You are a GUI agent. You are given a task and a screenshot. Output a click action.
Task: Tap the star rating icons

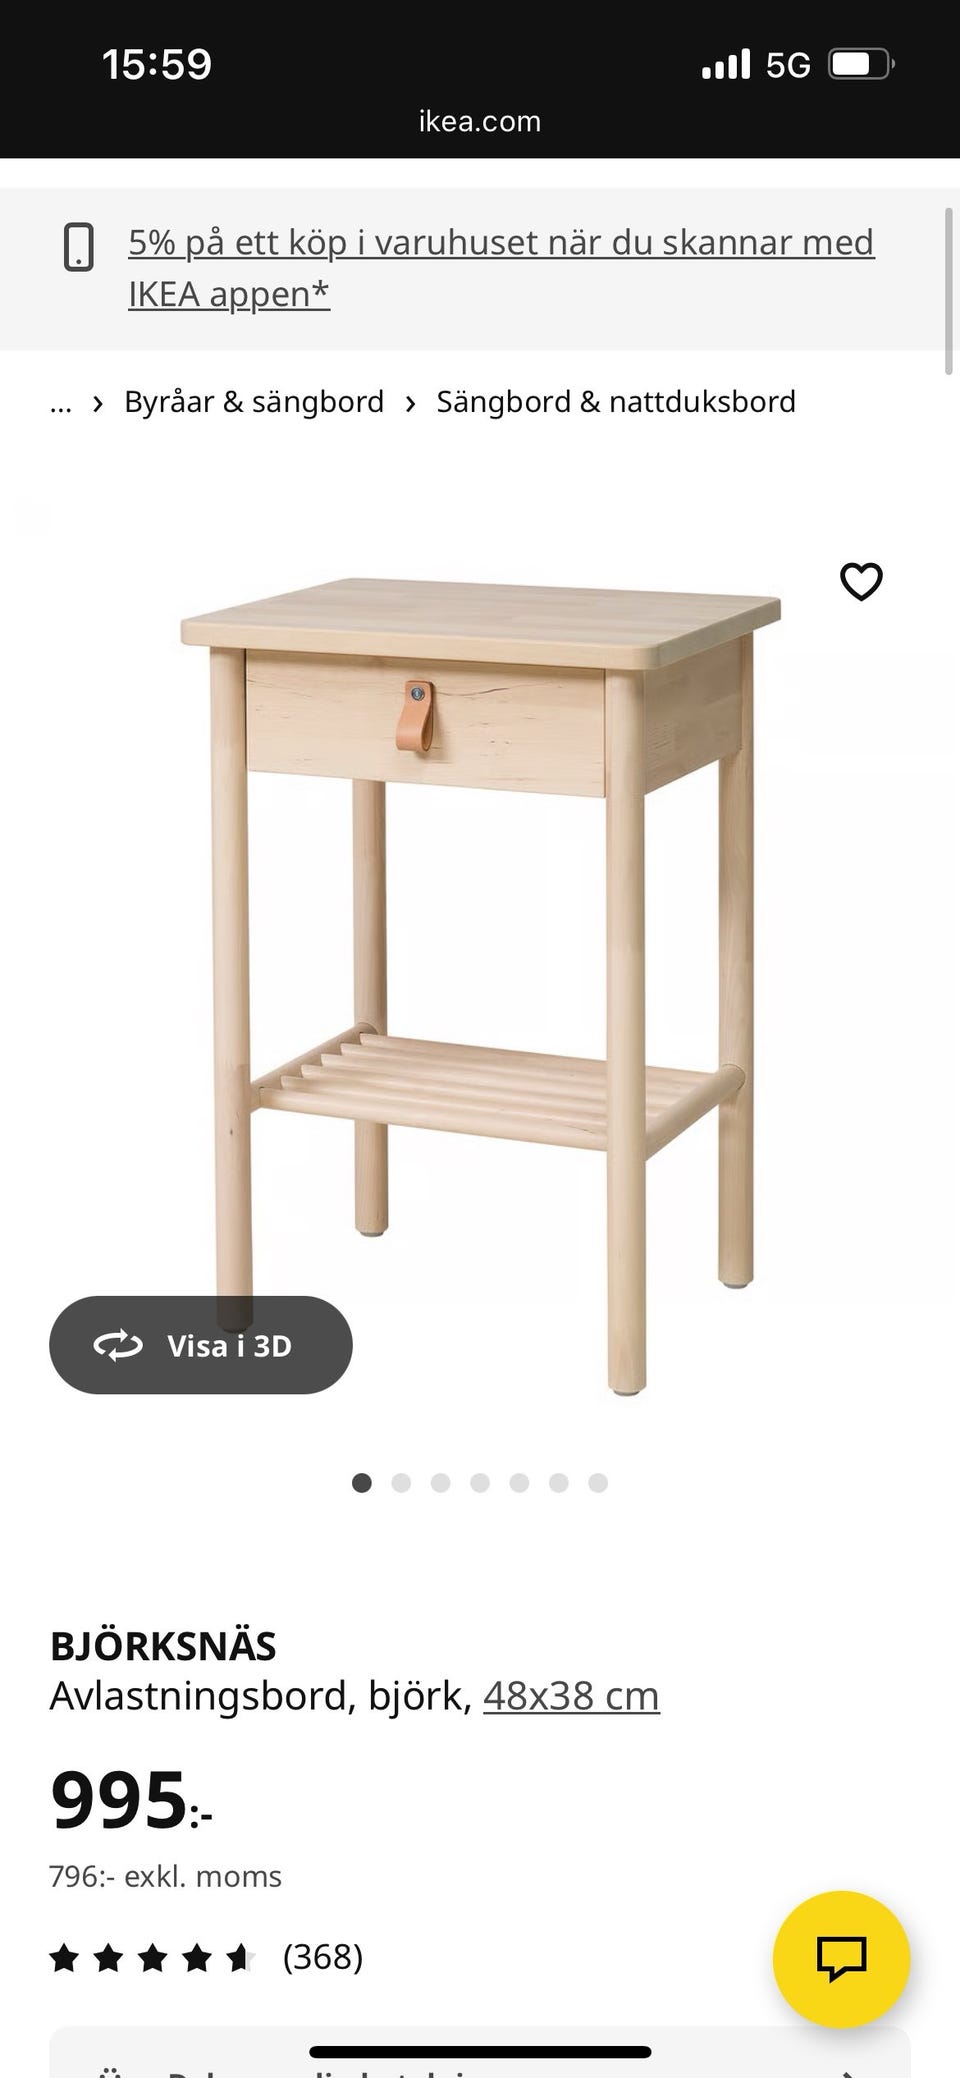tap(152, 1957)
